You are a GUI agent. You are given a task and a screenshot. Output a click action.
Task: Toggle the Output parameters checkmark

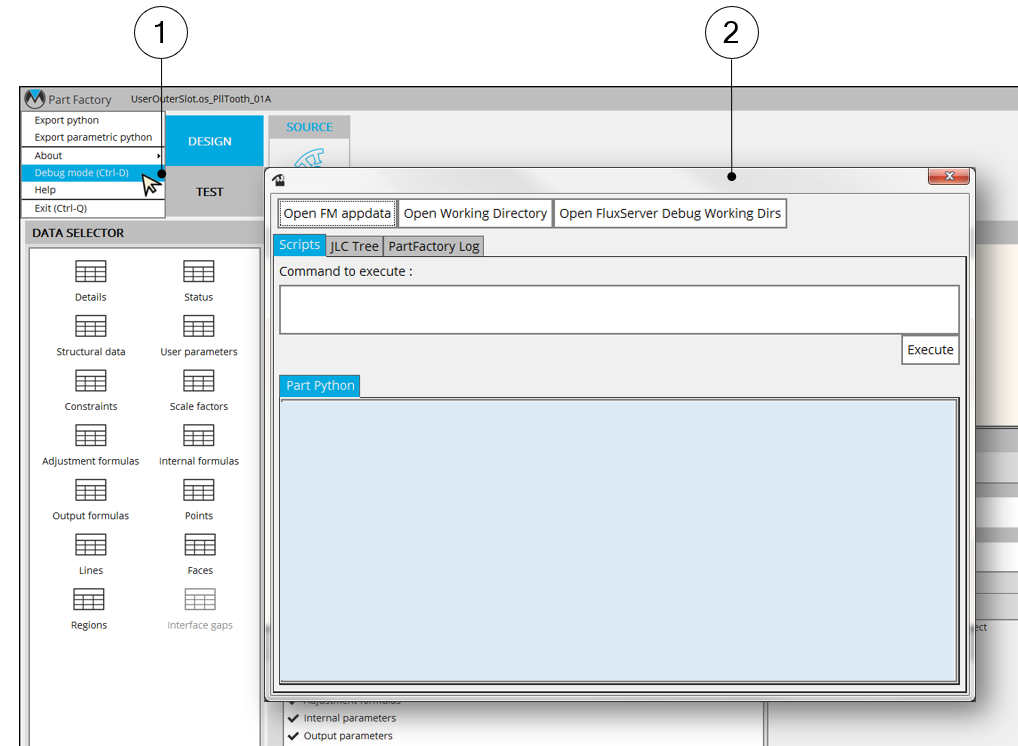click(293, 736)
